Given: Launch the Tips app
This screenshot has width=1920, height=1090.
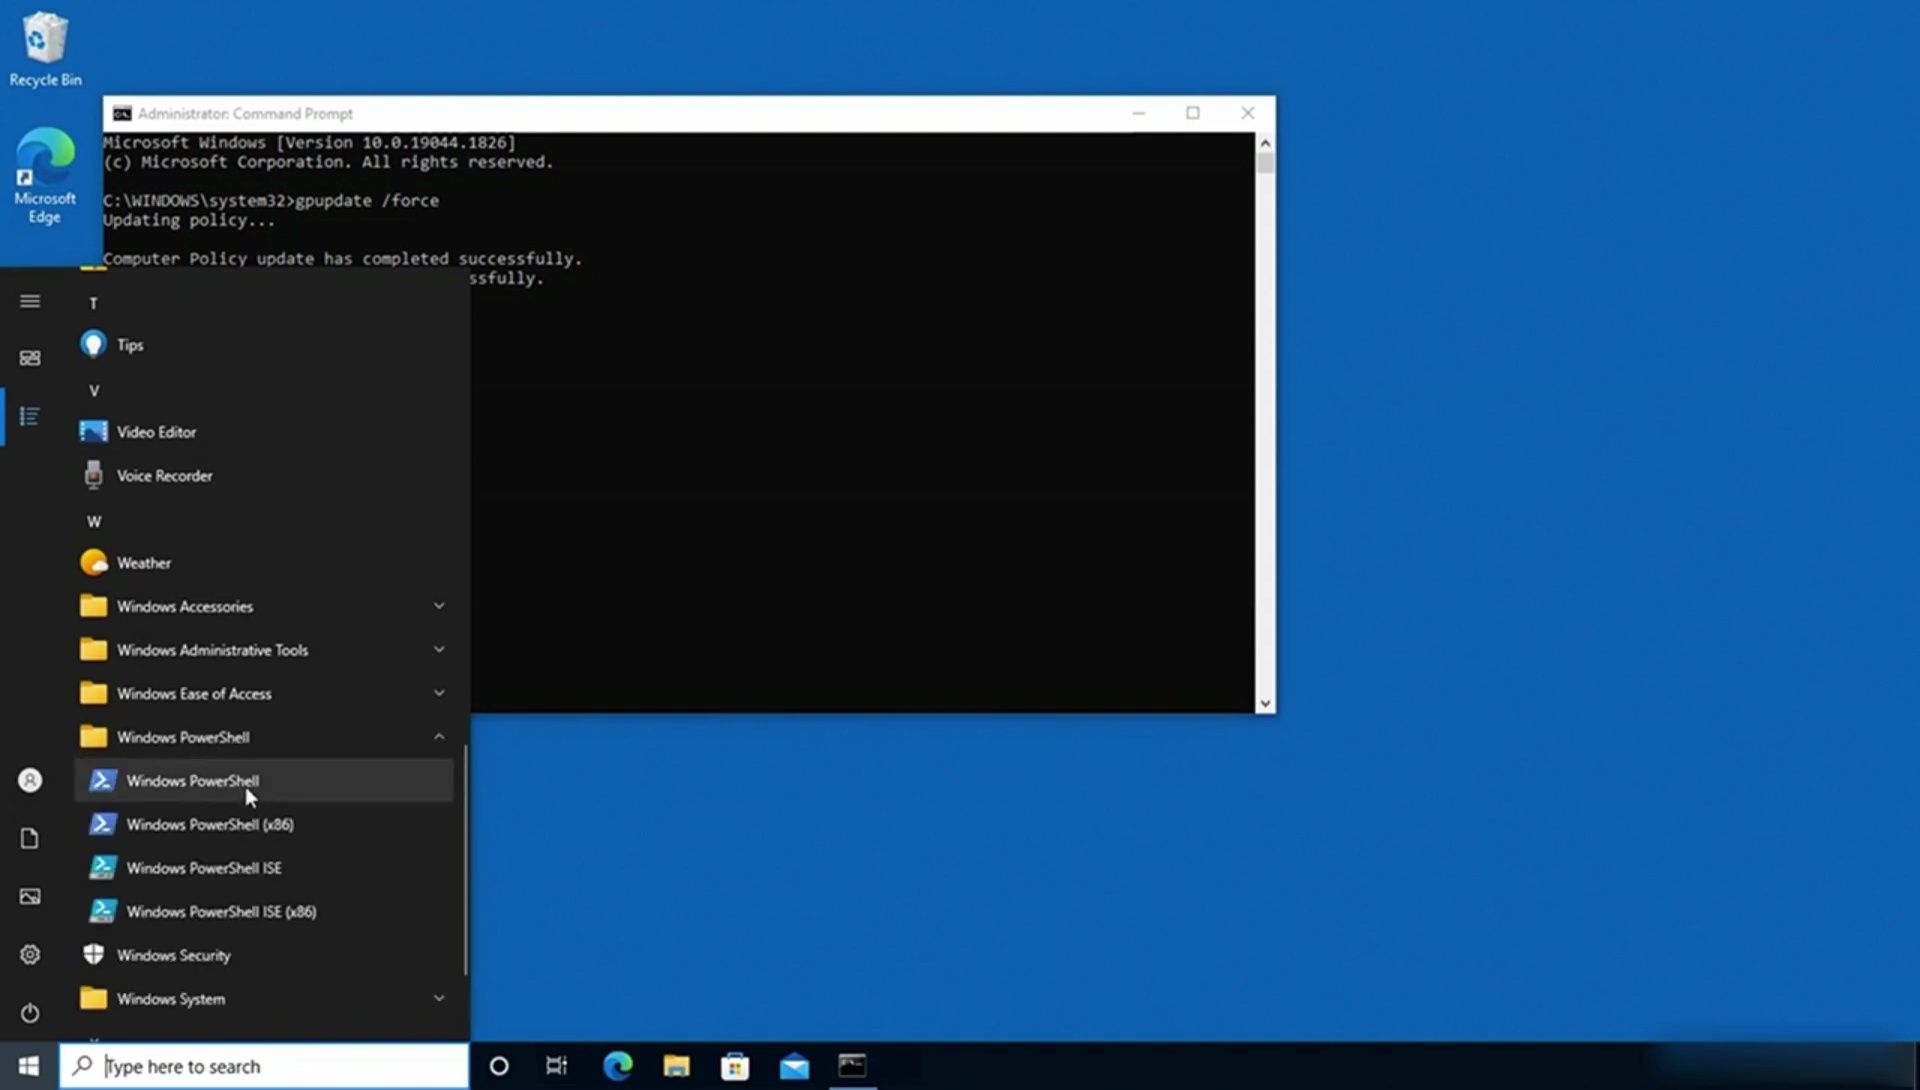Looking at the screenshot, I should [x=264, y=345].
